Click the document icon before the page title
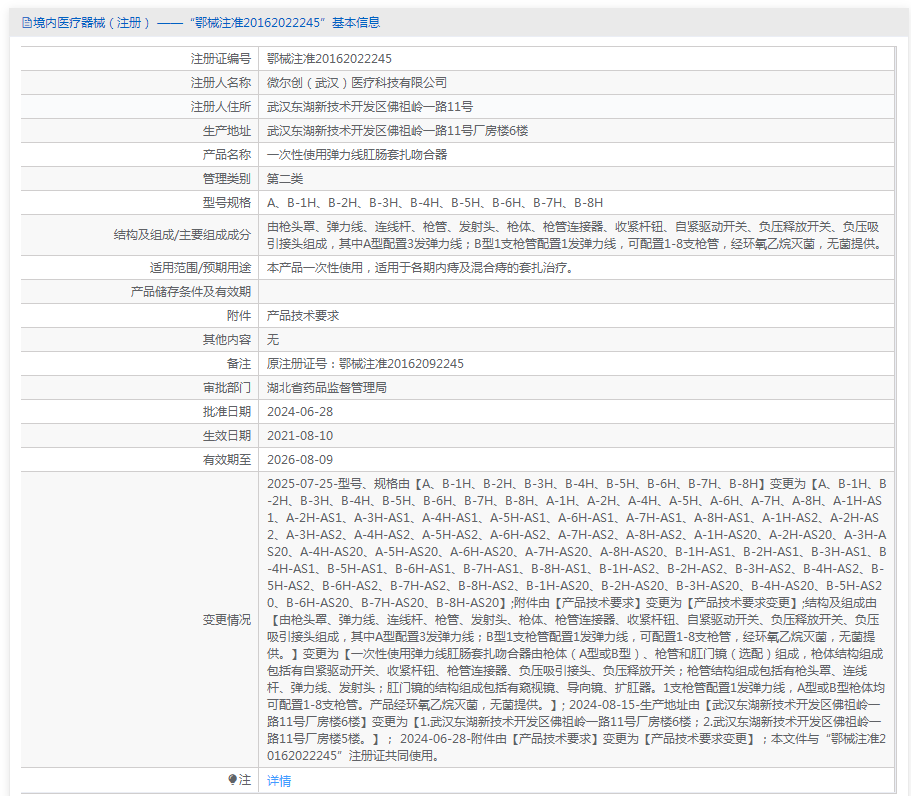Screen dimensions: 911x796 (26, 23)
